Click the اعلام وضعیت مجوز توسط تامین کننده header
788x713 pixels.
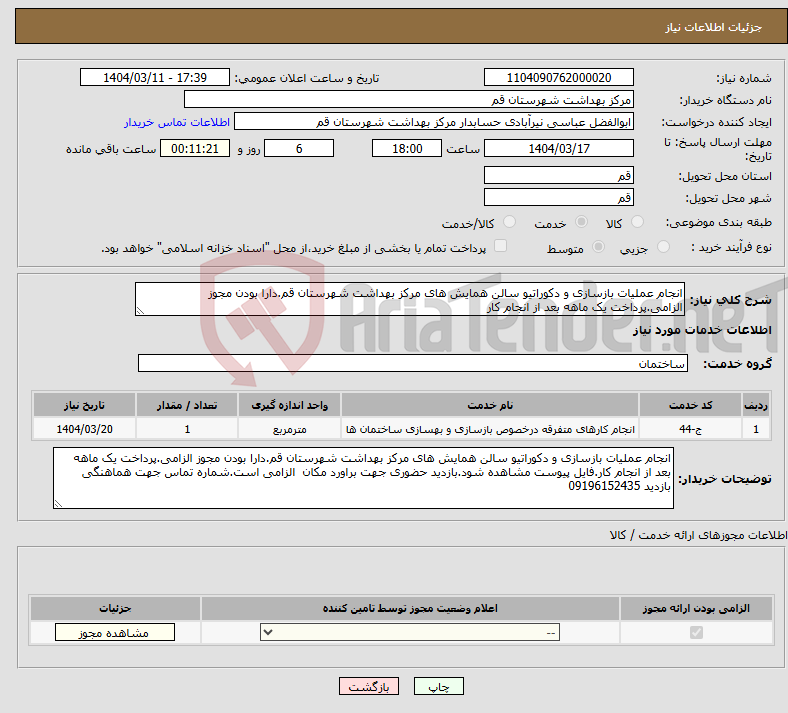(410, 608)
